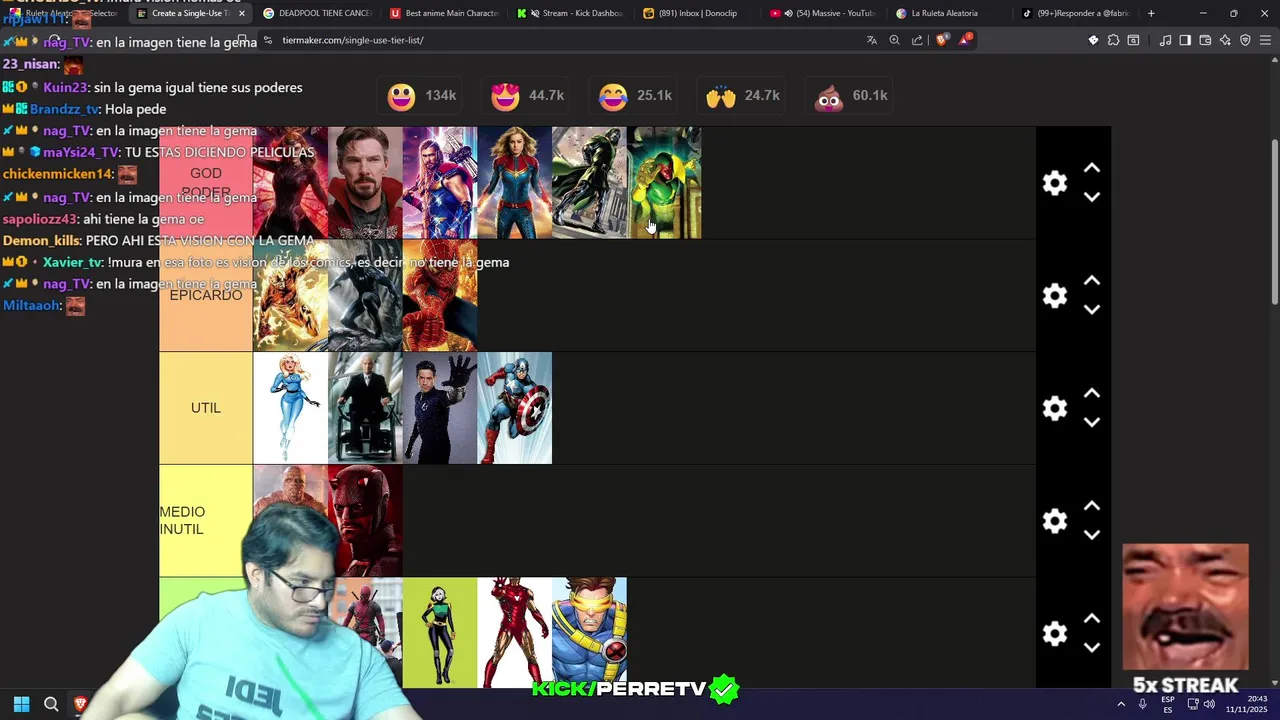This screenshot has height=720, width=1280.
Task: Select Doctor Doom image in GOD PODER
Action: 589,183
